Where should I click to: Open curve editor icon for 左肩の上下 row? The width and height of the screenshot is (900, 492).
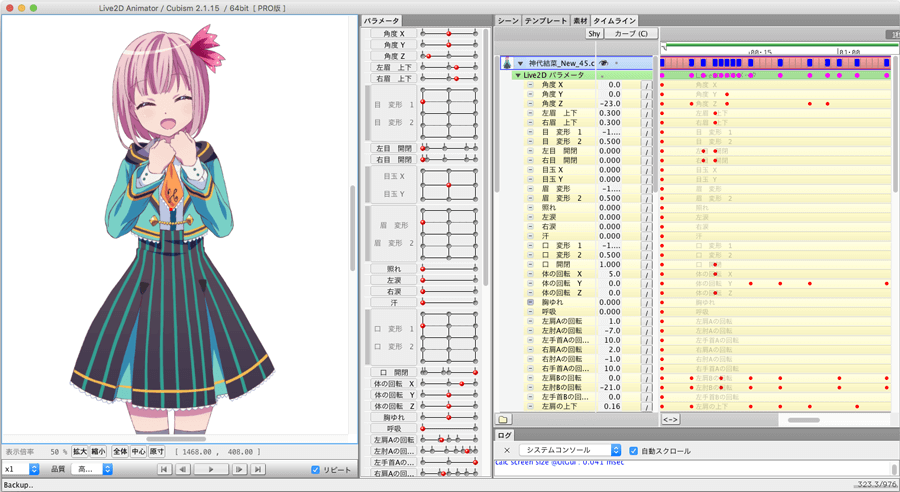click(647, 406)
